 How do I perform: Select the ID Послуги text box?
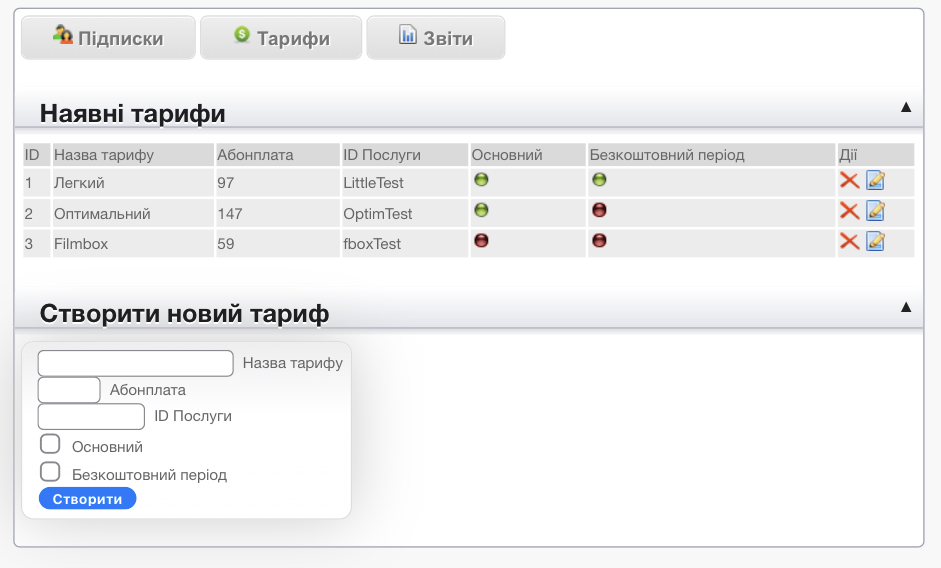click(91, 416)
